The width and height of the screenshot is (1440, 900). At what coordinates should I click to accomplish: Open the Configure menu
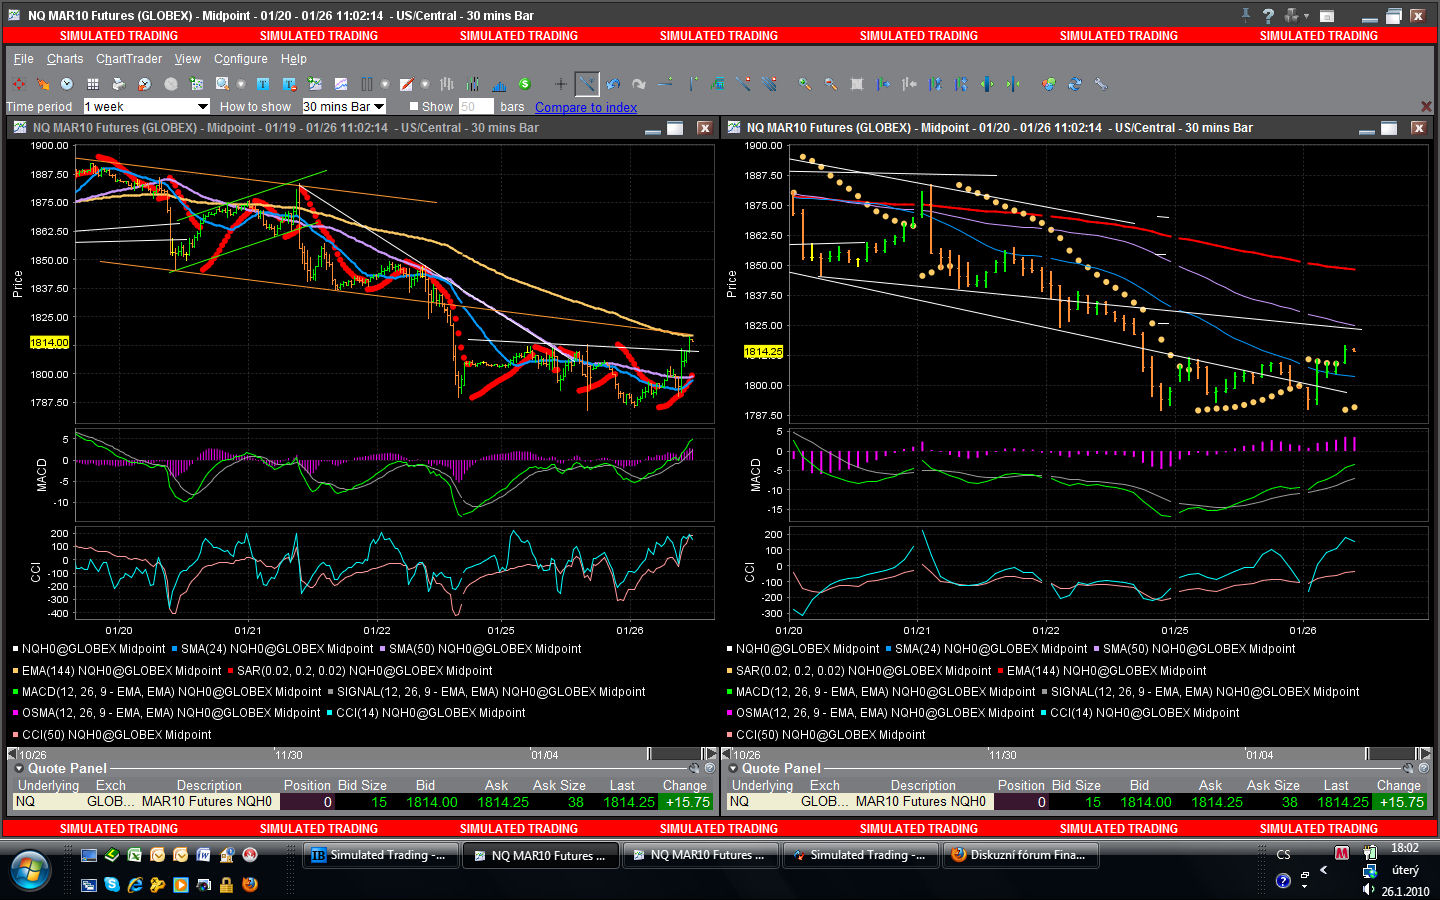pos(240,59)
